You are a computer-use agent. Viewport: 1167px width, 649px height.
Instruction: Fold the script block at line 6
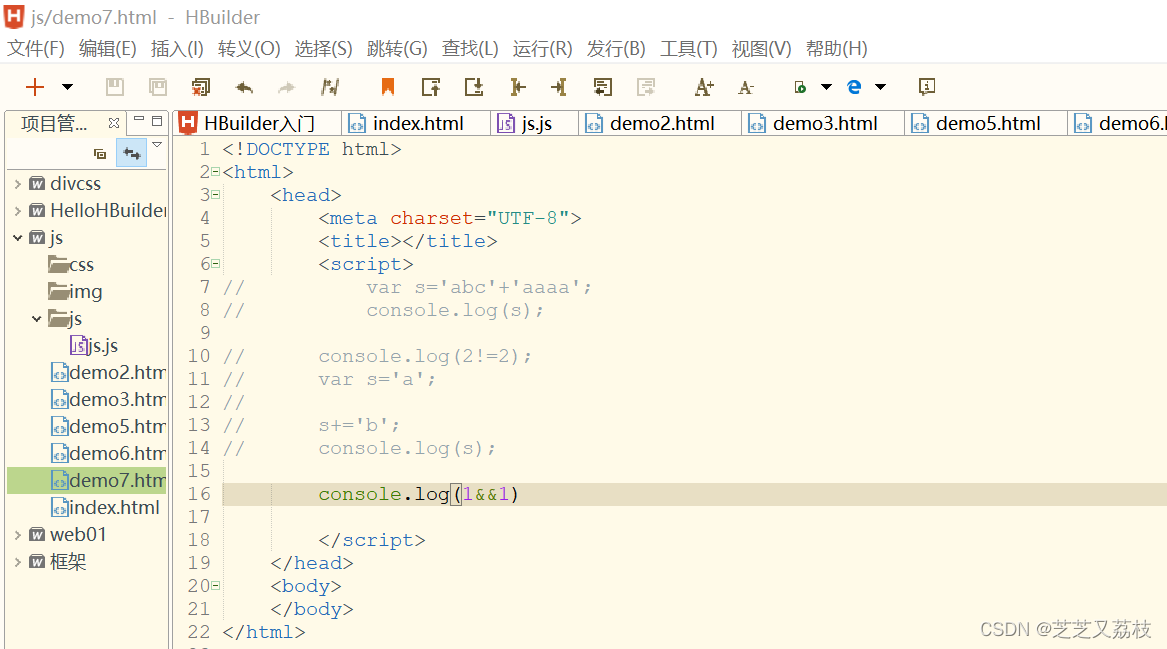[216, 263]
